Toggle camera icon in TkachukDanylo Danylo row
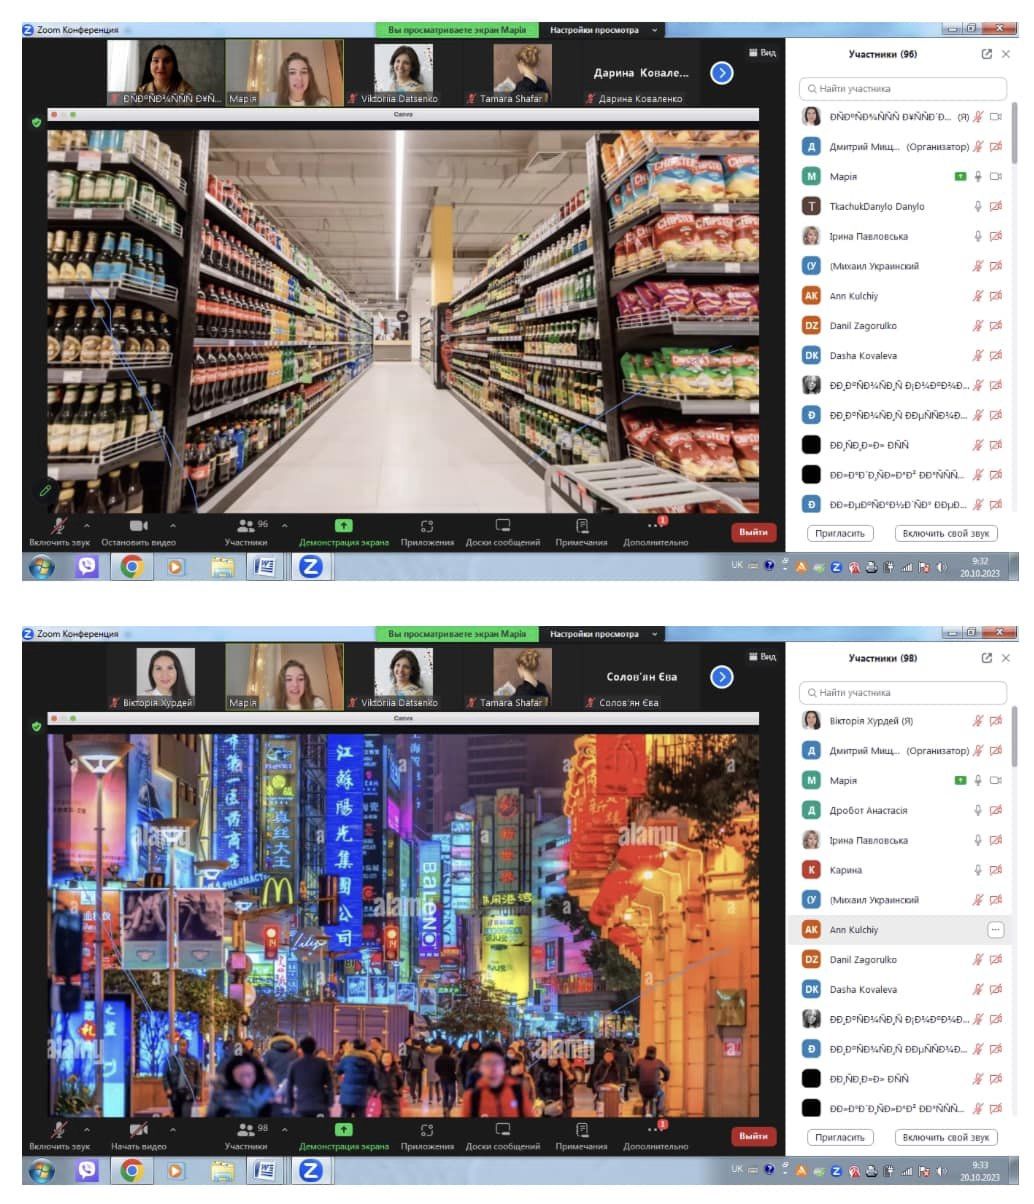The height and width of the screenshot is (1204, 1034). [x=995, y=207]
